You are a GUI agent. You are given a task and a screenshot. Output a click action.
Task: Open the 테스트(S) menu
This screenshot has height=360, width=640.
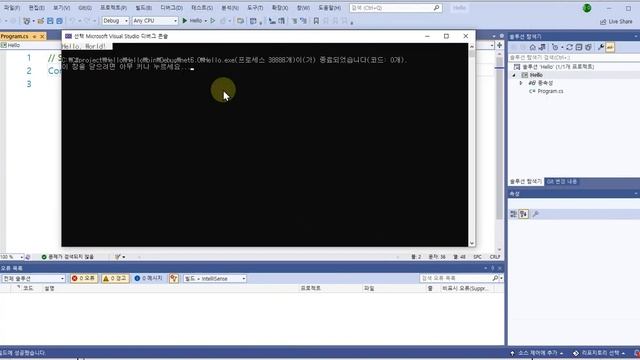202,8
